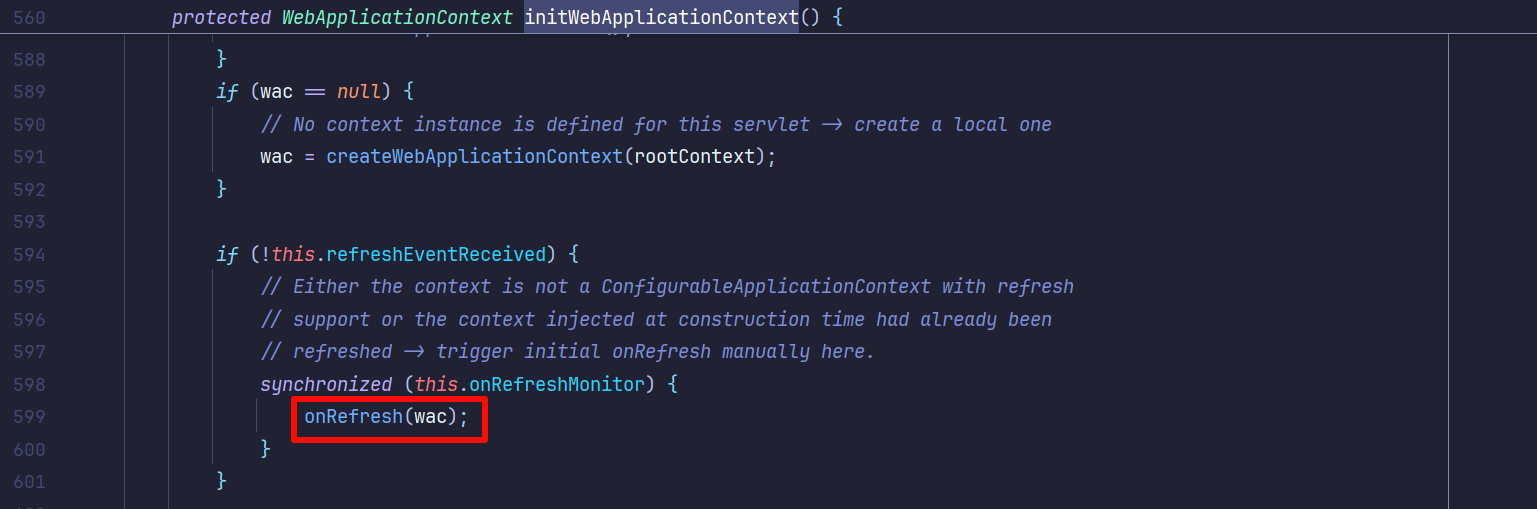This screenshot has height=509, width=1537.
Task: Click the createWebApplicationContext method call
Action: (474, 157)
